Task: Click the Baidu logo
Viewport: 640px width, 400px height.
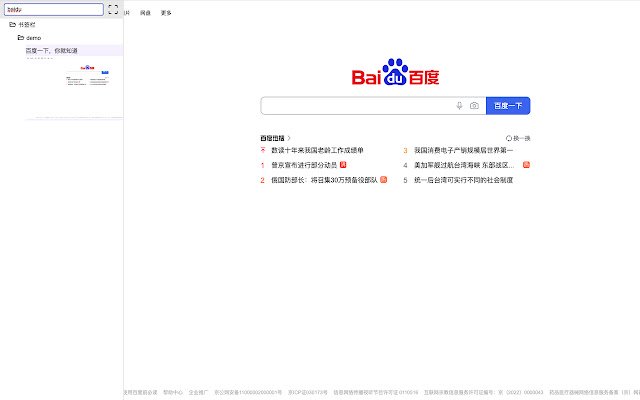Action: [395, 72]
